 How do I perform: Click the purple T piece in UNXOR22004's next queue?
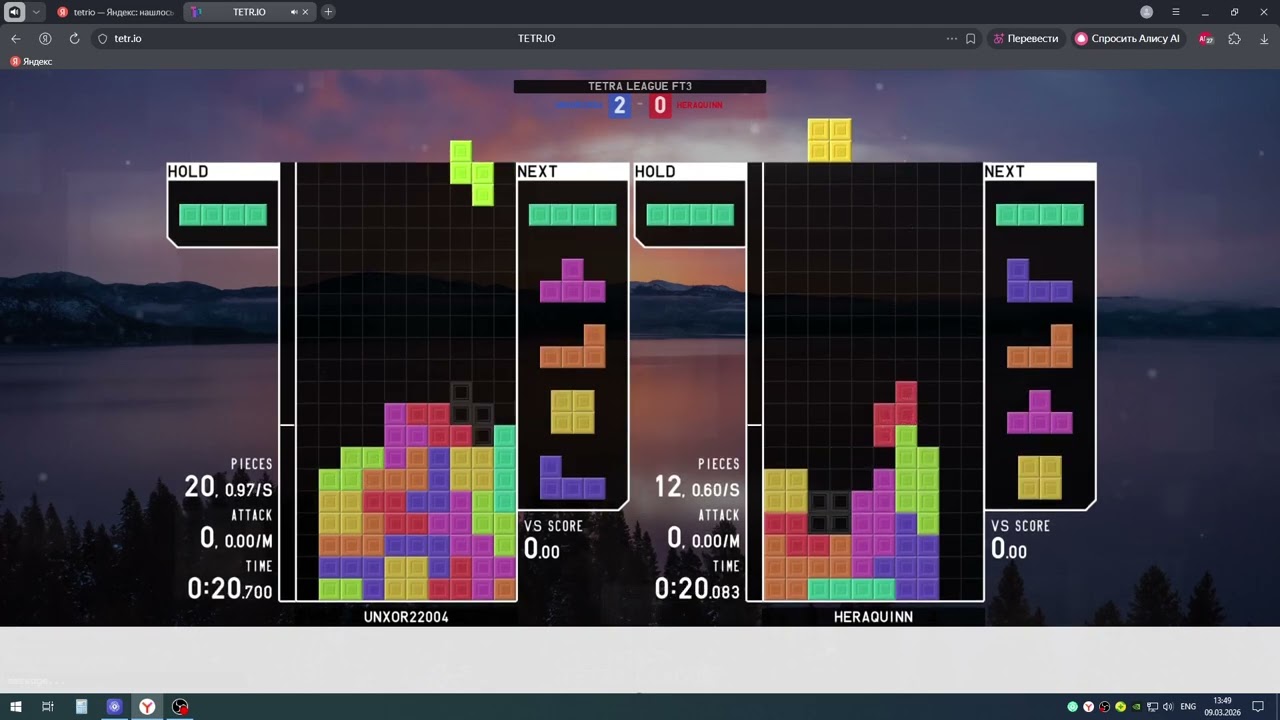pyautogui.click(x=572, y=280)
